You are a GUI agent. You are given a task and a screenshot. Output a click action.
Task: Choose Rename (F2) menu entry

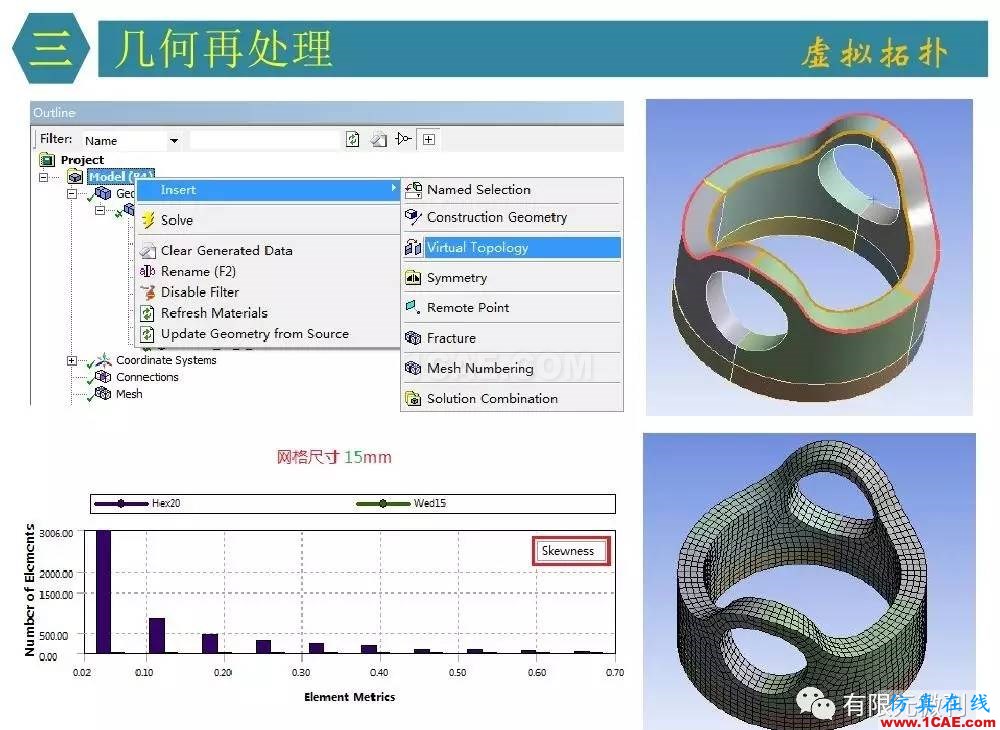click(268, 272)
